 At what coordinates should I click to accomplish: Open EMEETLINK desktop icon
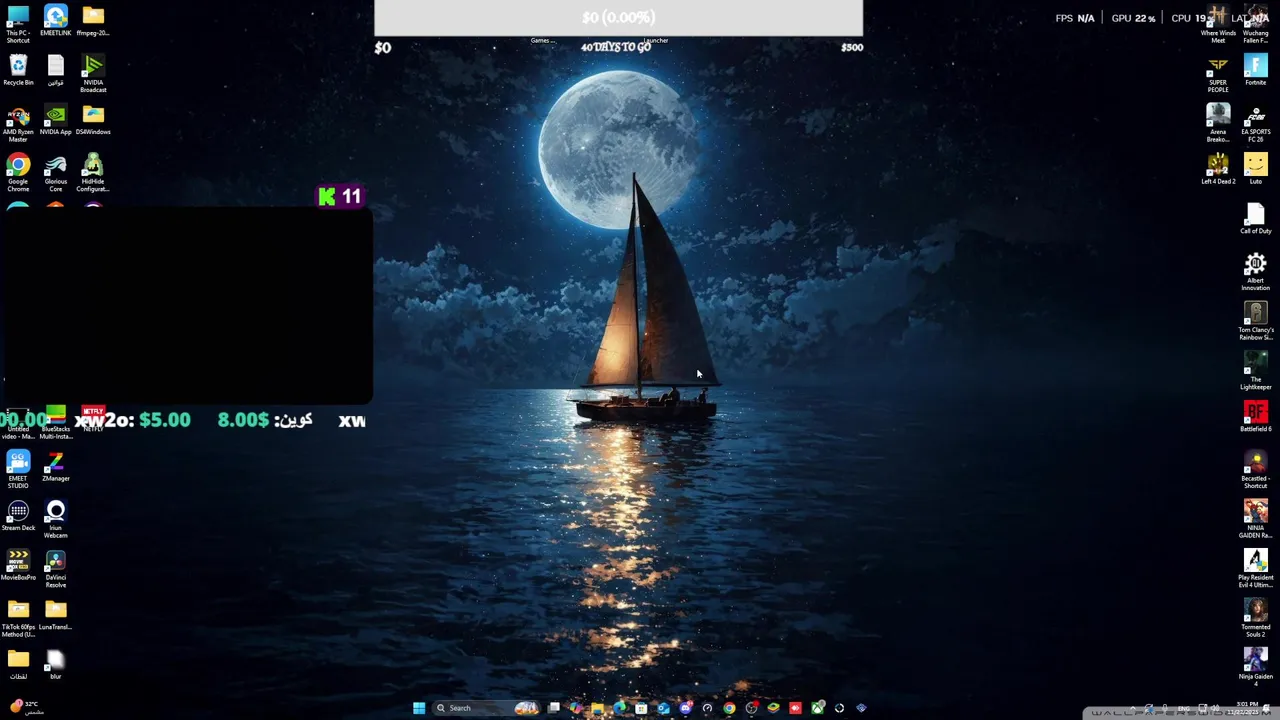point(55,21)
